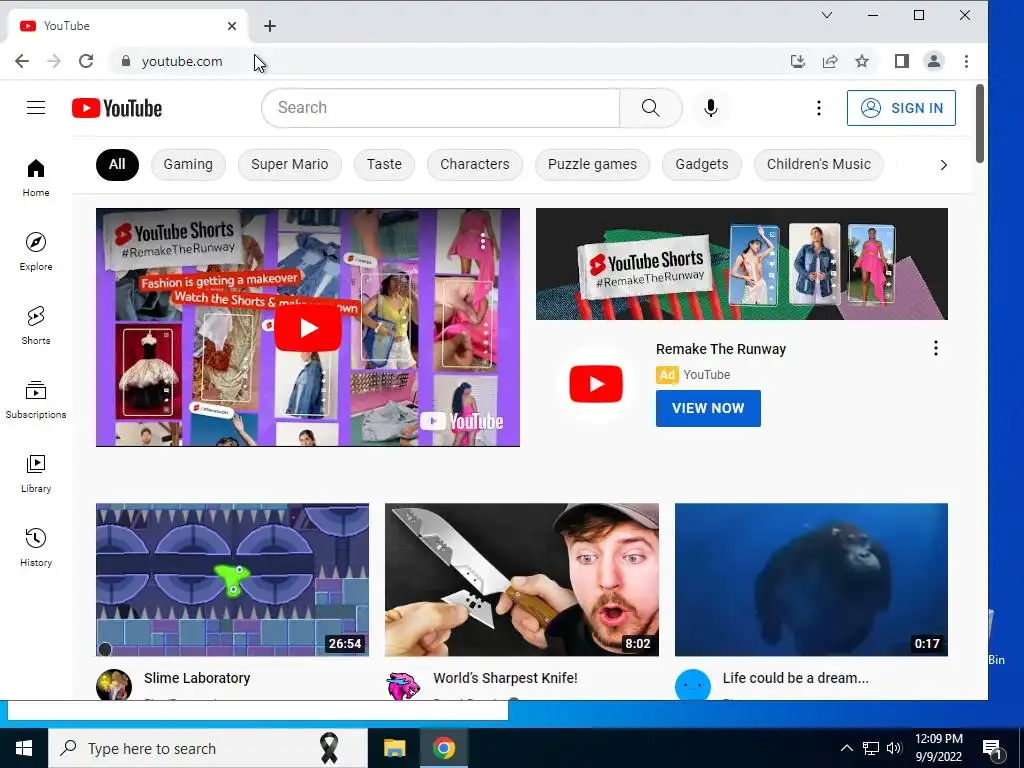Screen dimensions: 1024x768
Task: Click the SIGN IN button
Action: click(901, 108)
